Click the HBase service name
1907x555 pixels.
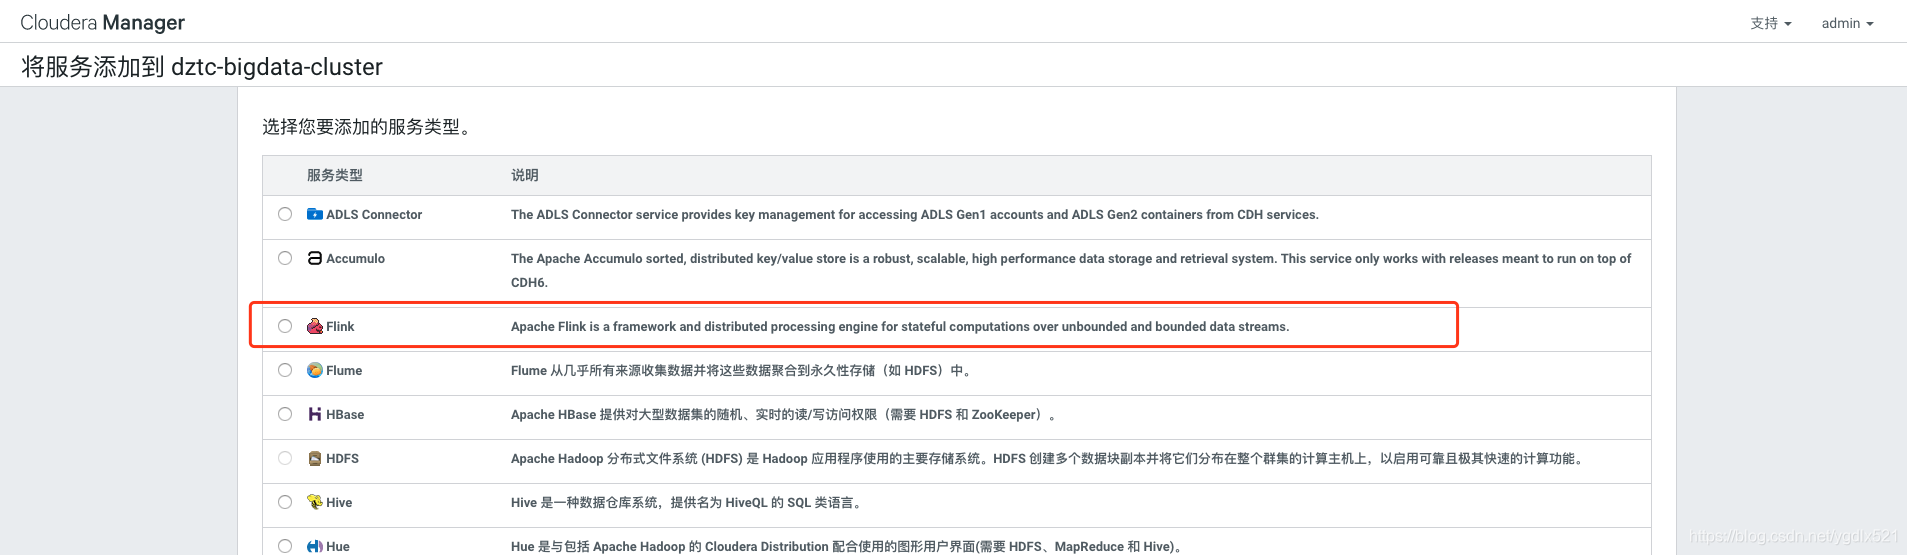345,415
